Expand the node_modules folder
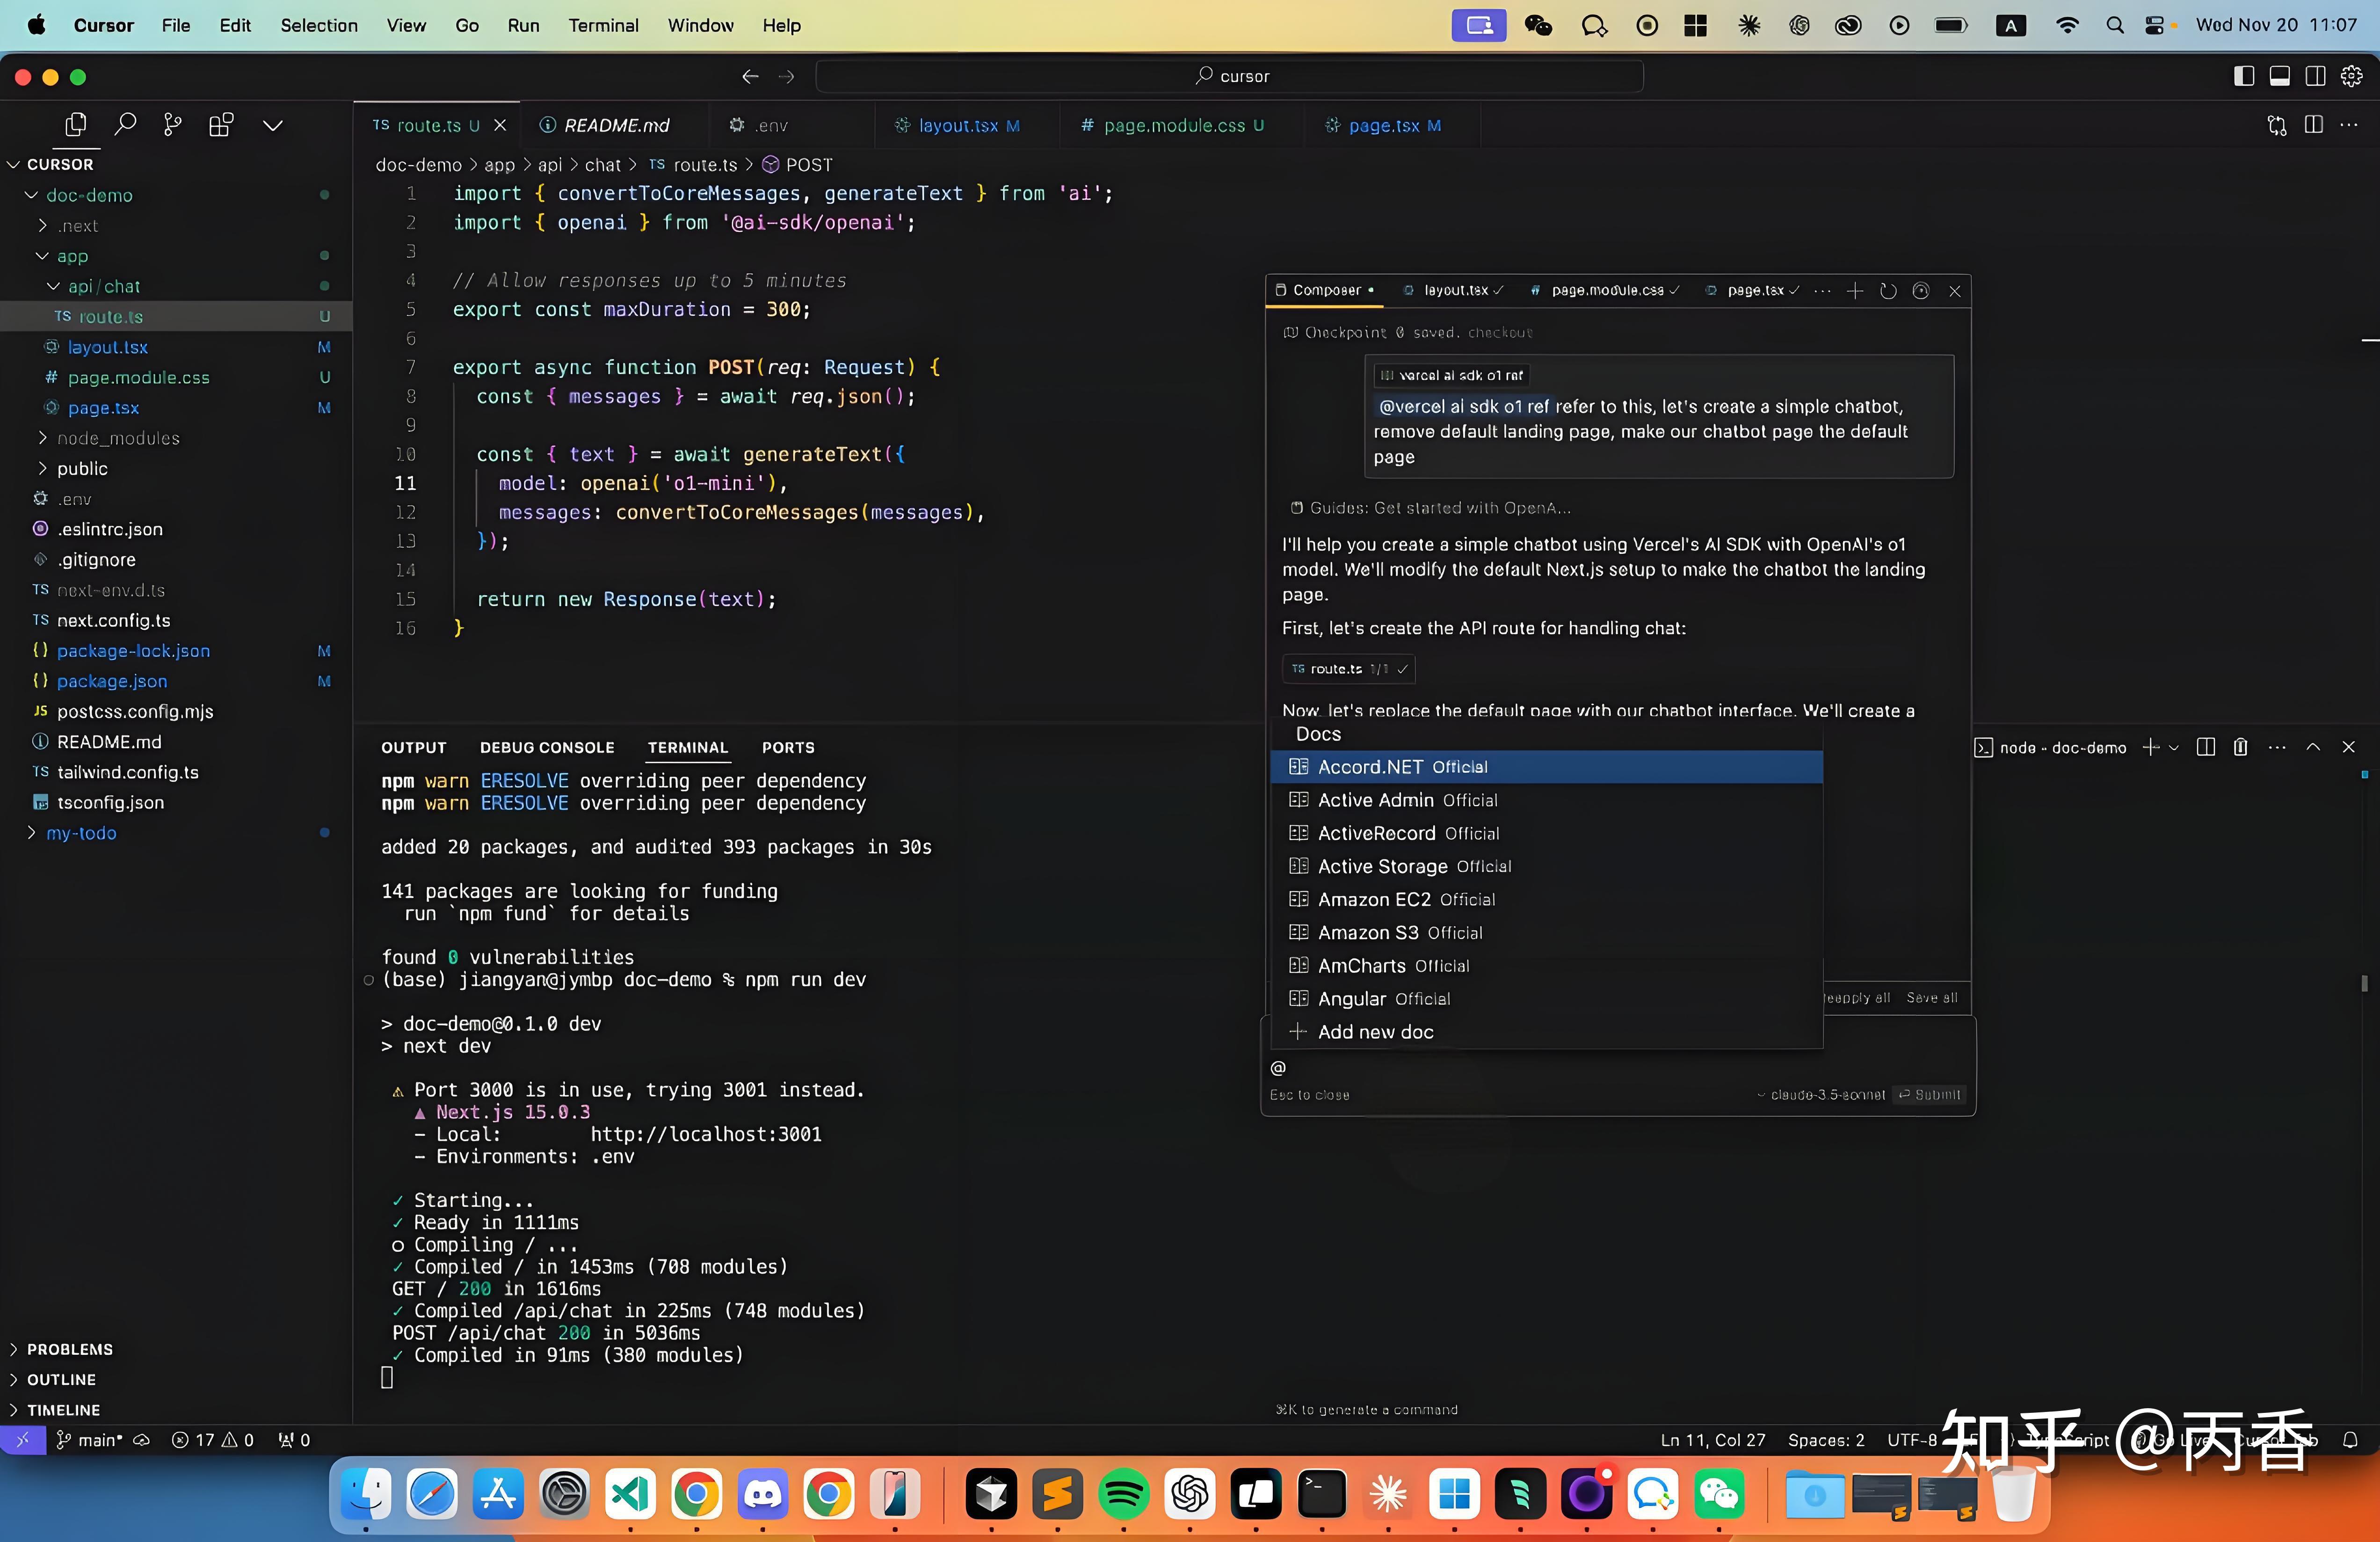Image resolution: width=2380 pixels, height=1542 pixels. click(118, 438)
